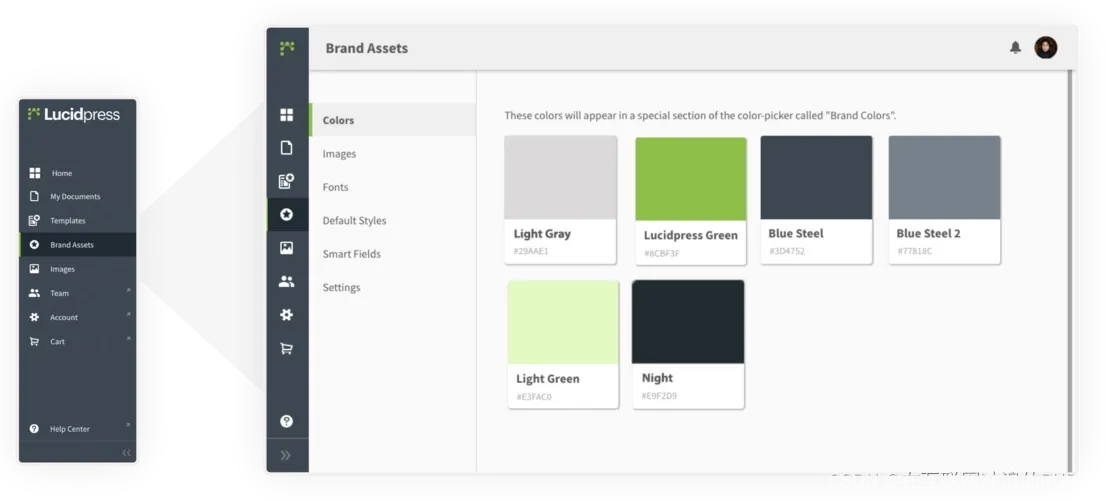The height and width of the screenshot is (500, 1105).
Task: Click green logo icon atop collapsed rail
Action: [x=287, y=48]
